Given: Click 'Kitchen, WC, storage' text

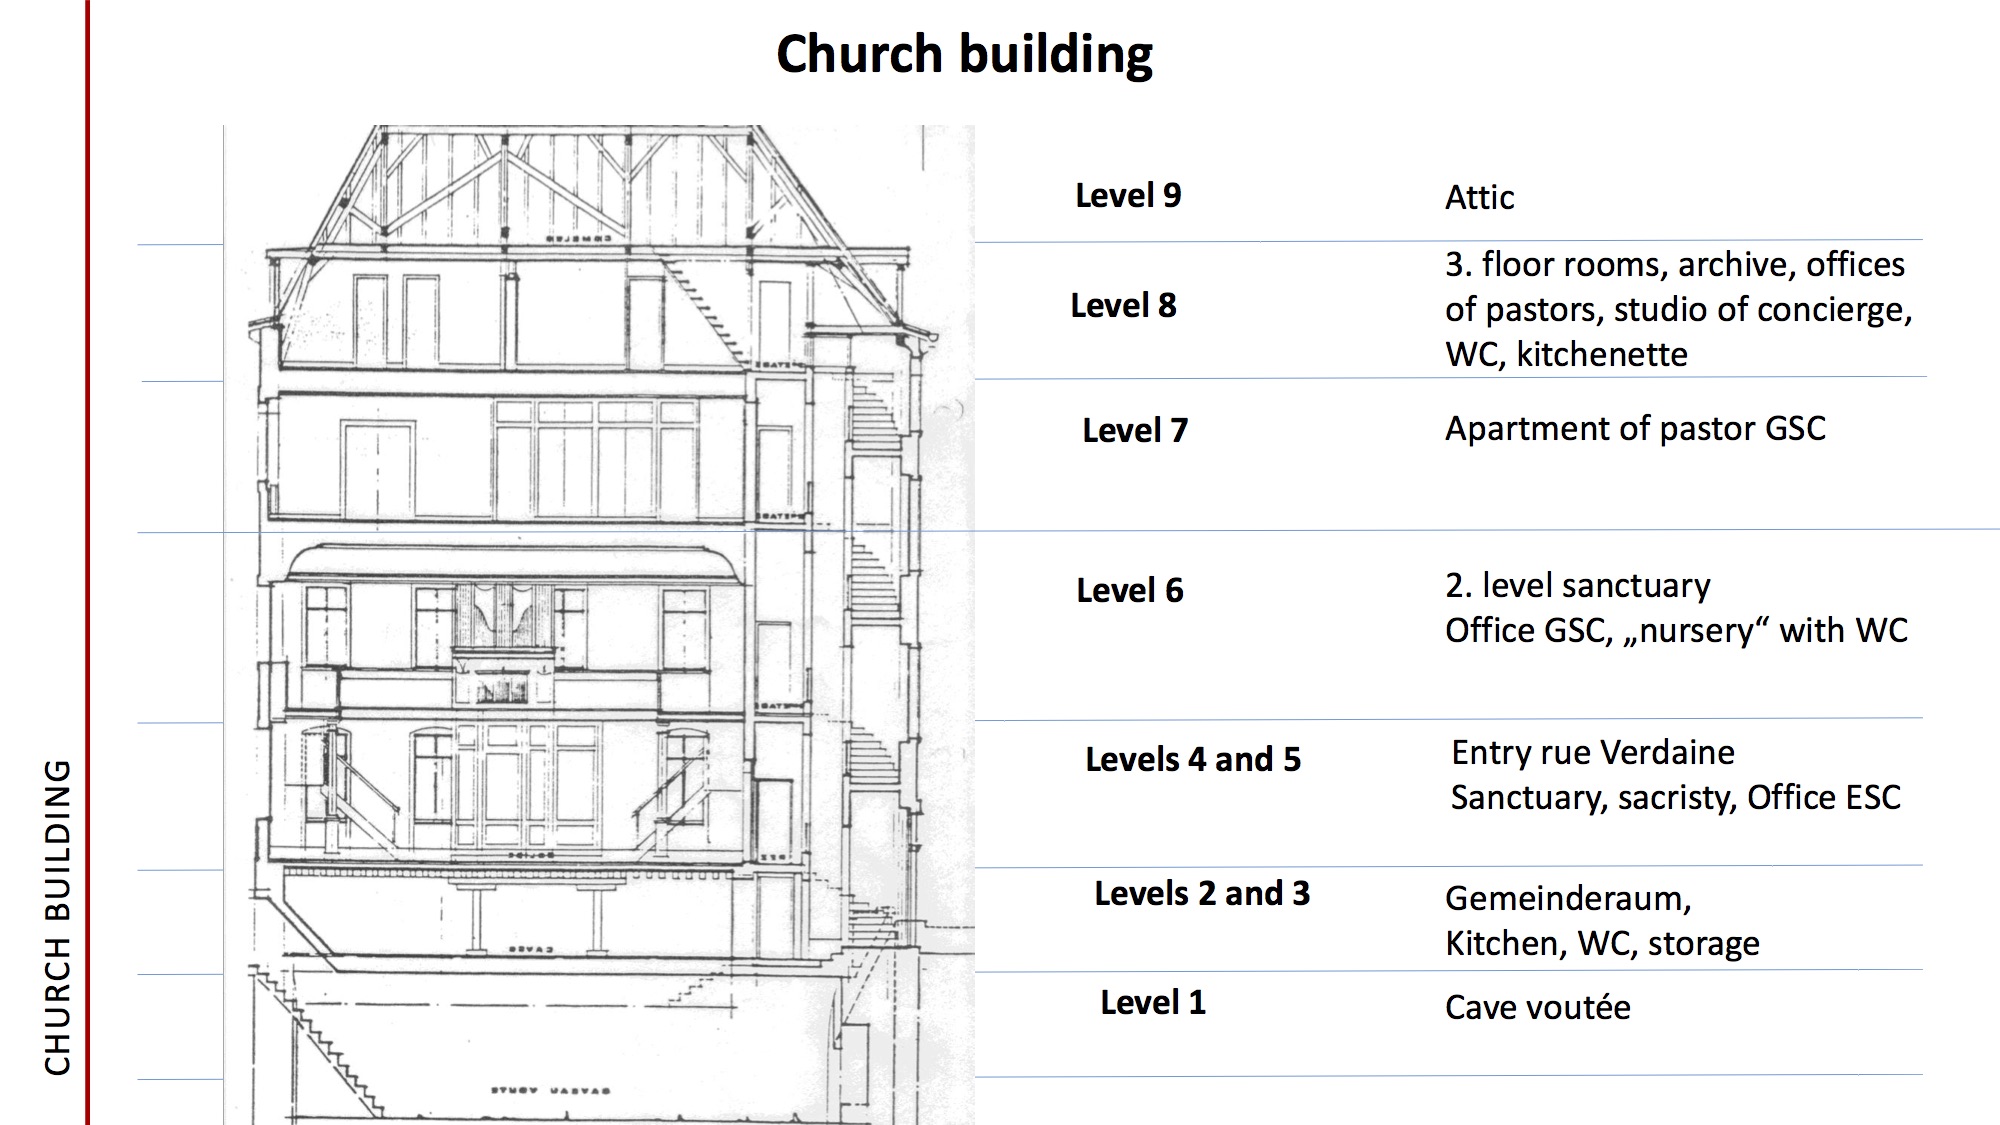Looking at the screenshot, I should point(1601,943).
